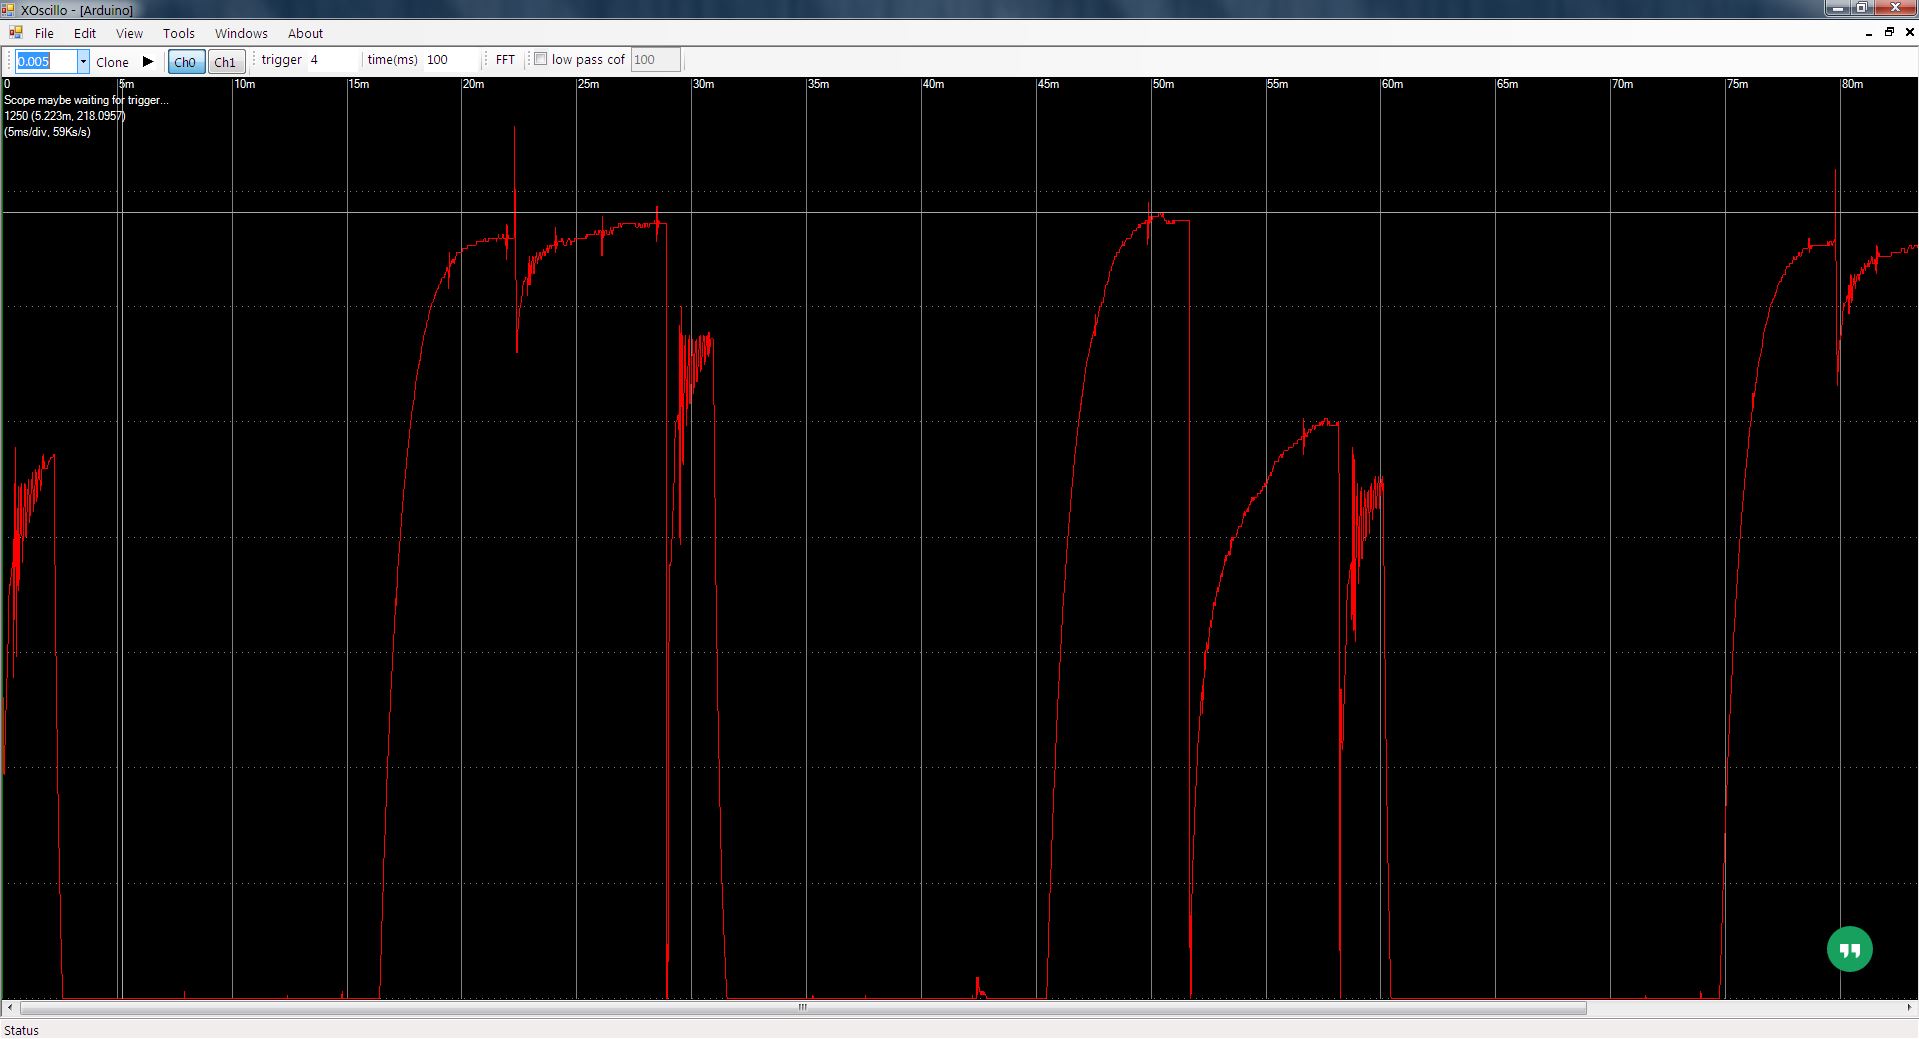This screenshot has width=1919, height=1039.
Task: Expand the time-per-division dropdown arrow
Action: pyautogui.click(x=83, y=61)
